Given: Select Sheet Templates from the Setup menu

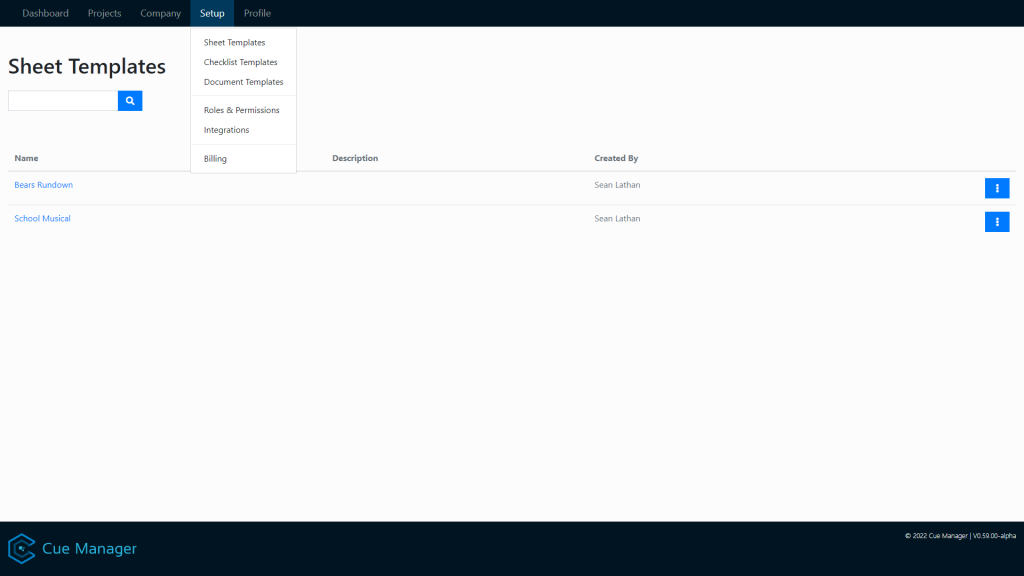Looking at the screenshot, I should [234, 42].
